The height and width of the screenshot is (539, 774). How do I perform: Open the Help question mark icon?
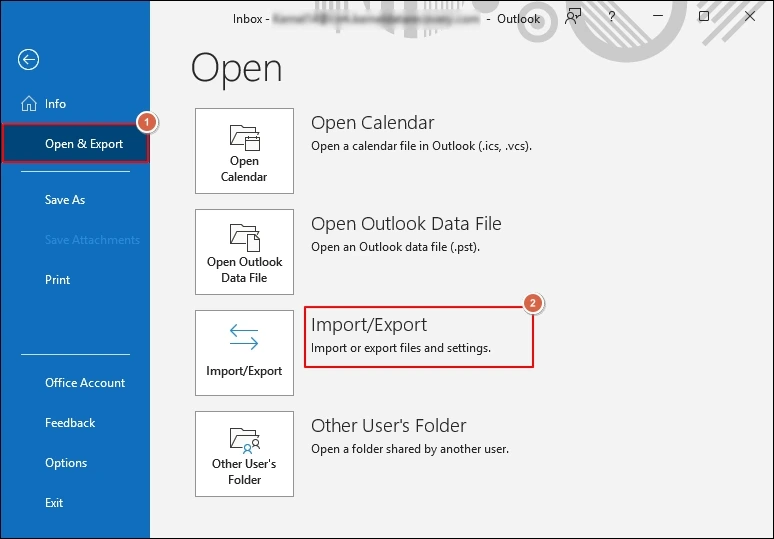tap(612, 17)
